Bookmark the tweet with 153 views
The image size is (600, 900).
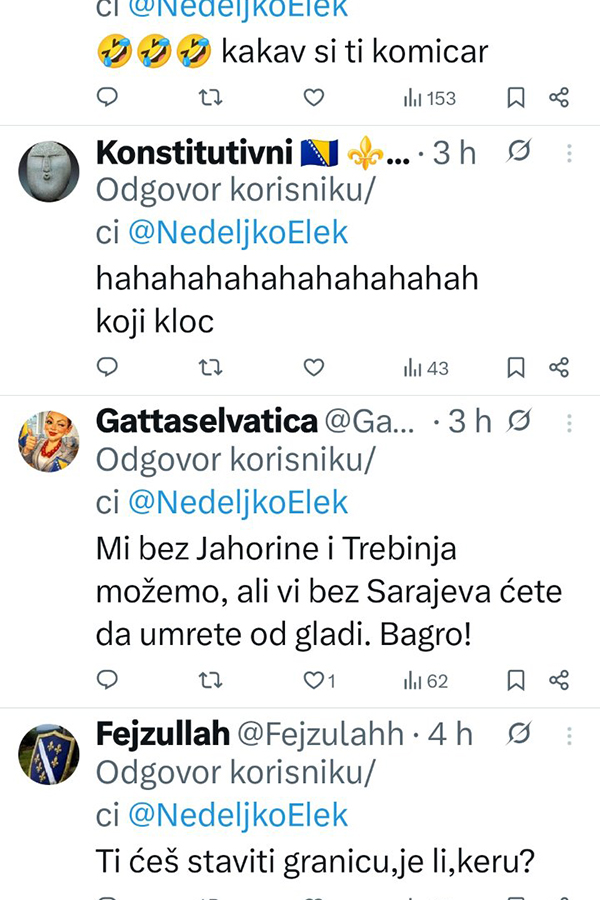click(516, 97)
